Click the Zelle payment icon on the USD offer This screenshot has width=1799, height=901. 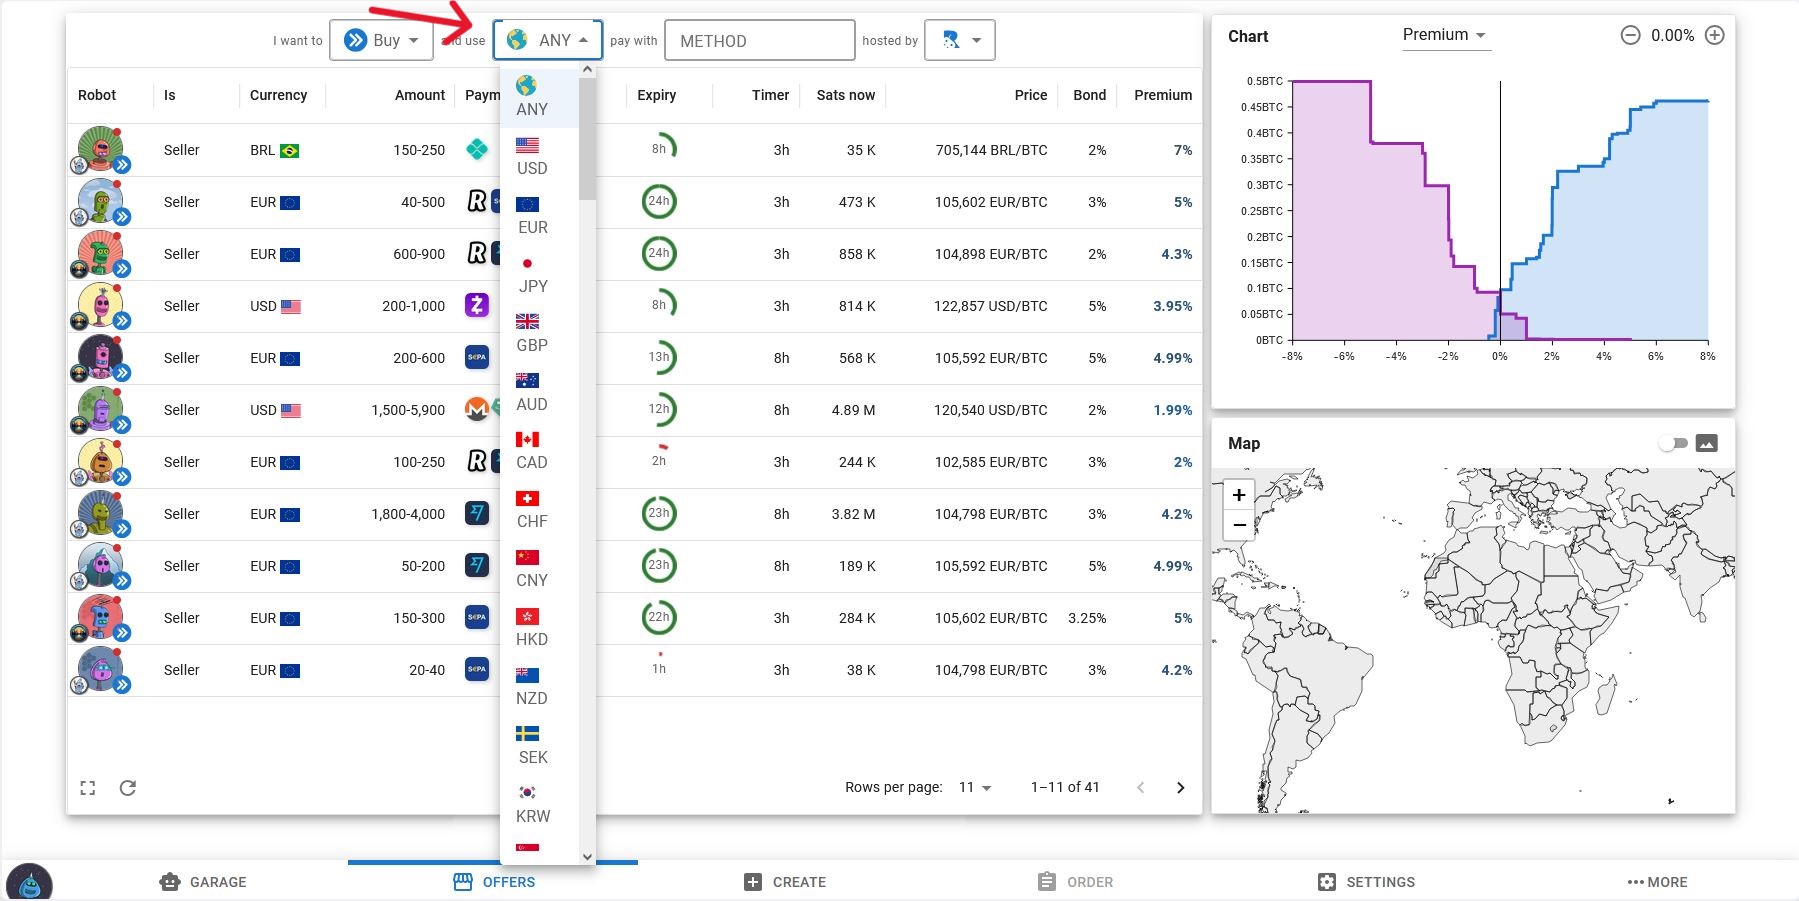(x=477, y=306)
